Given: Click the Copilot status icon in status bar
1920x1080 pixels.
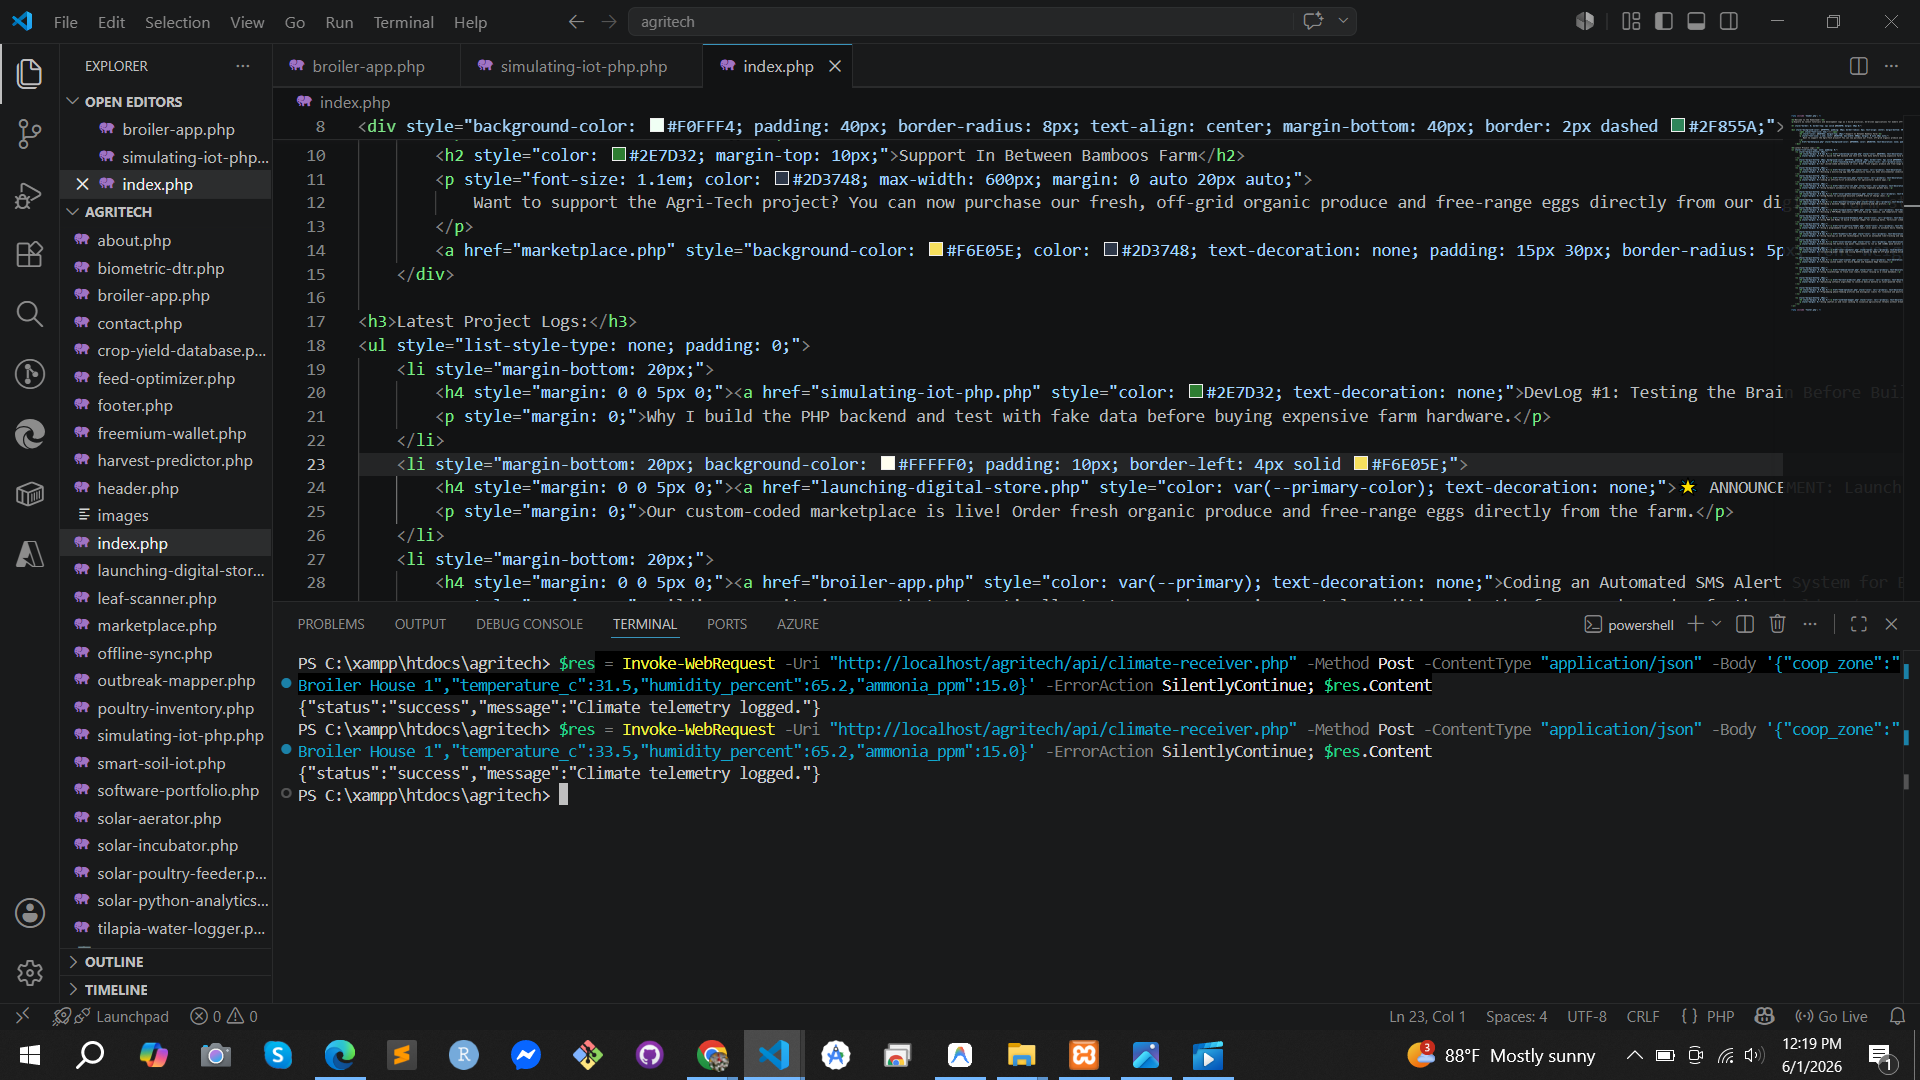Looking at the screenshot, I should (x=1765, y=1016).
